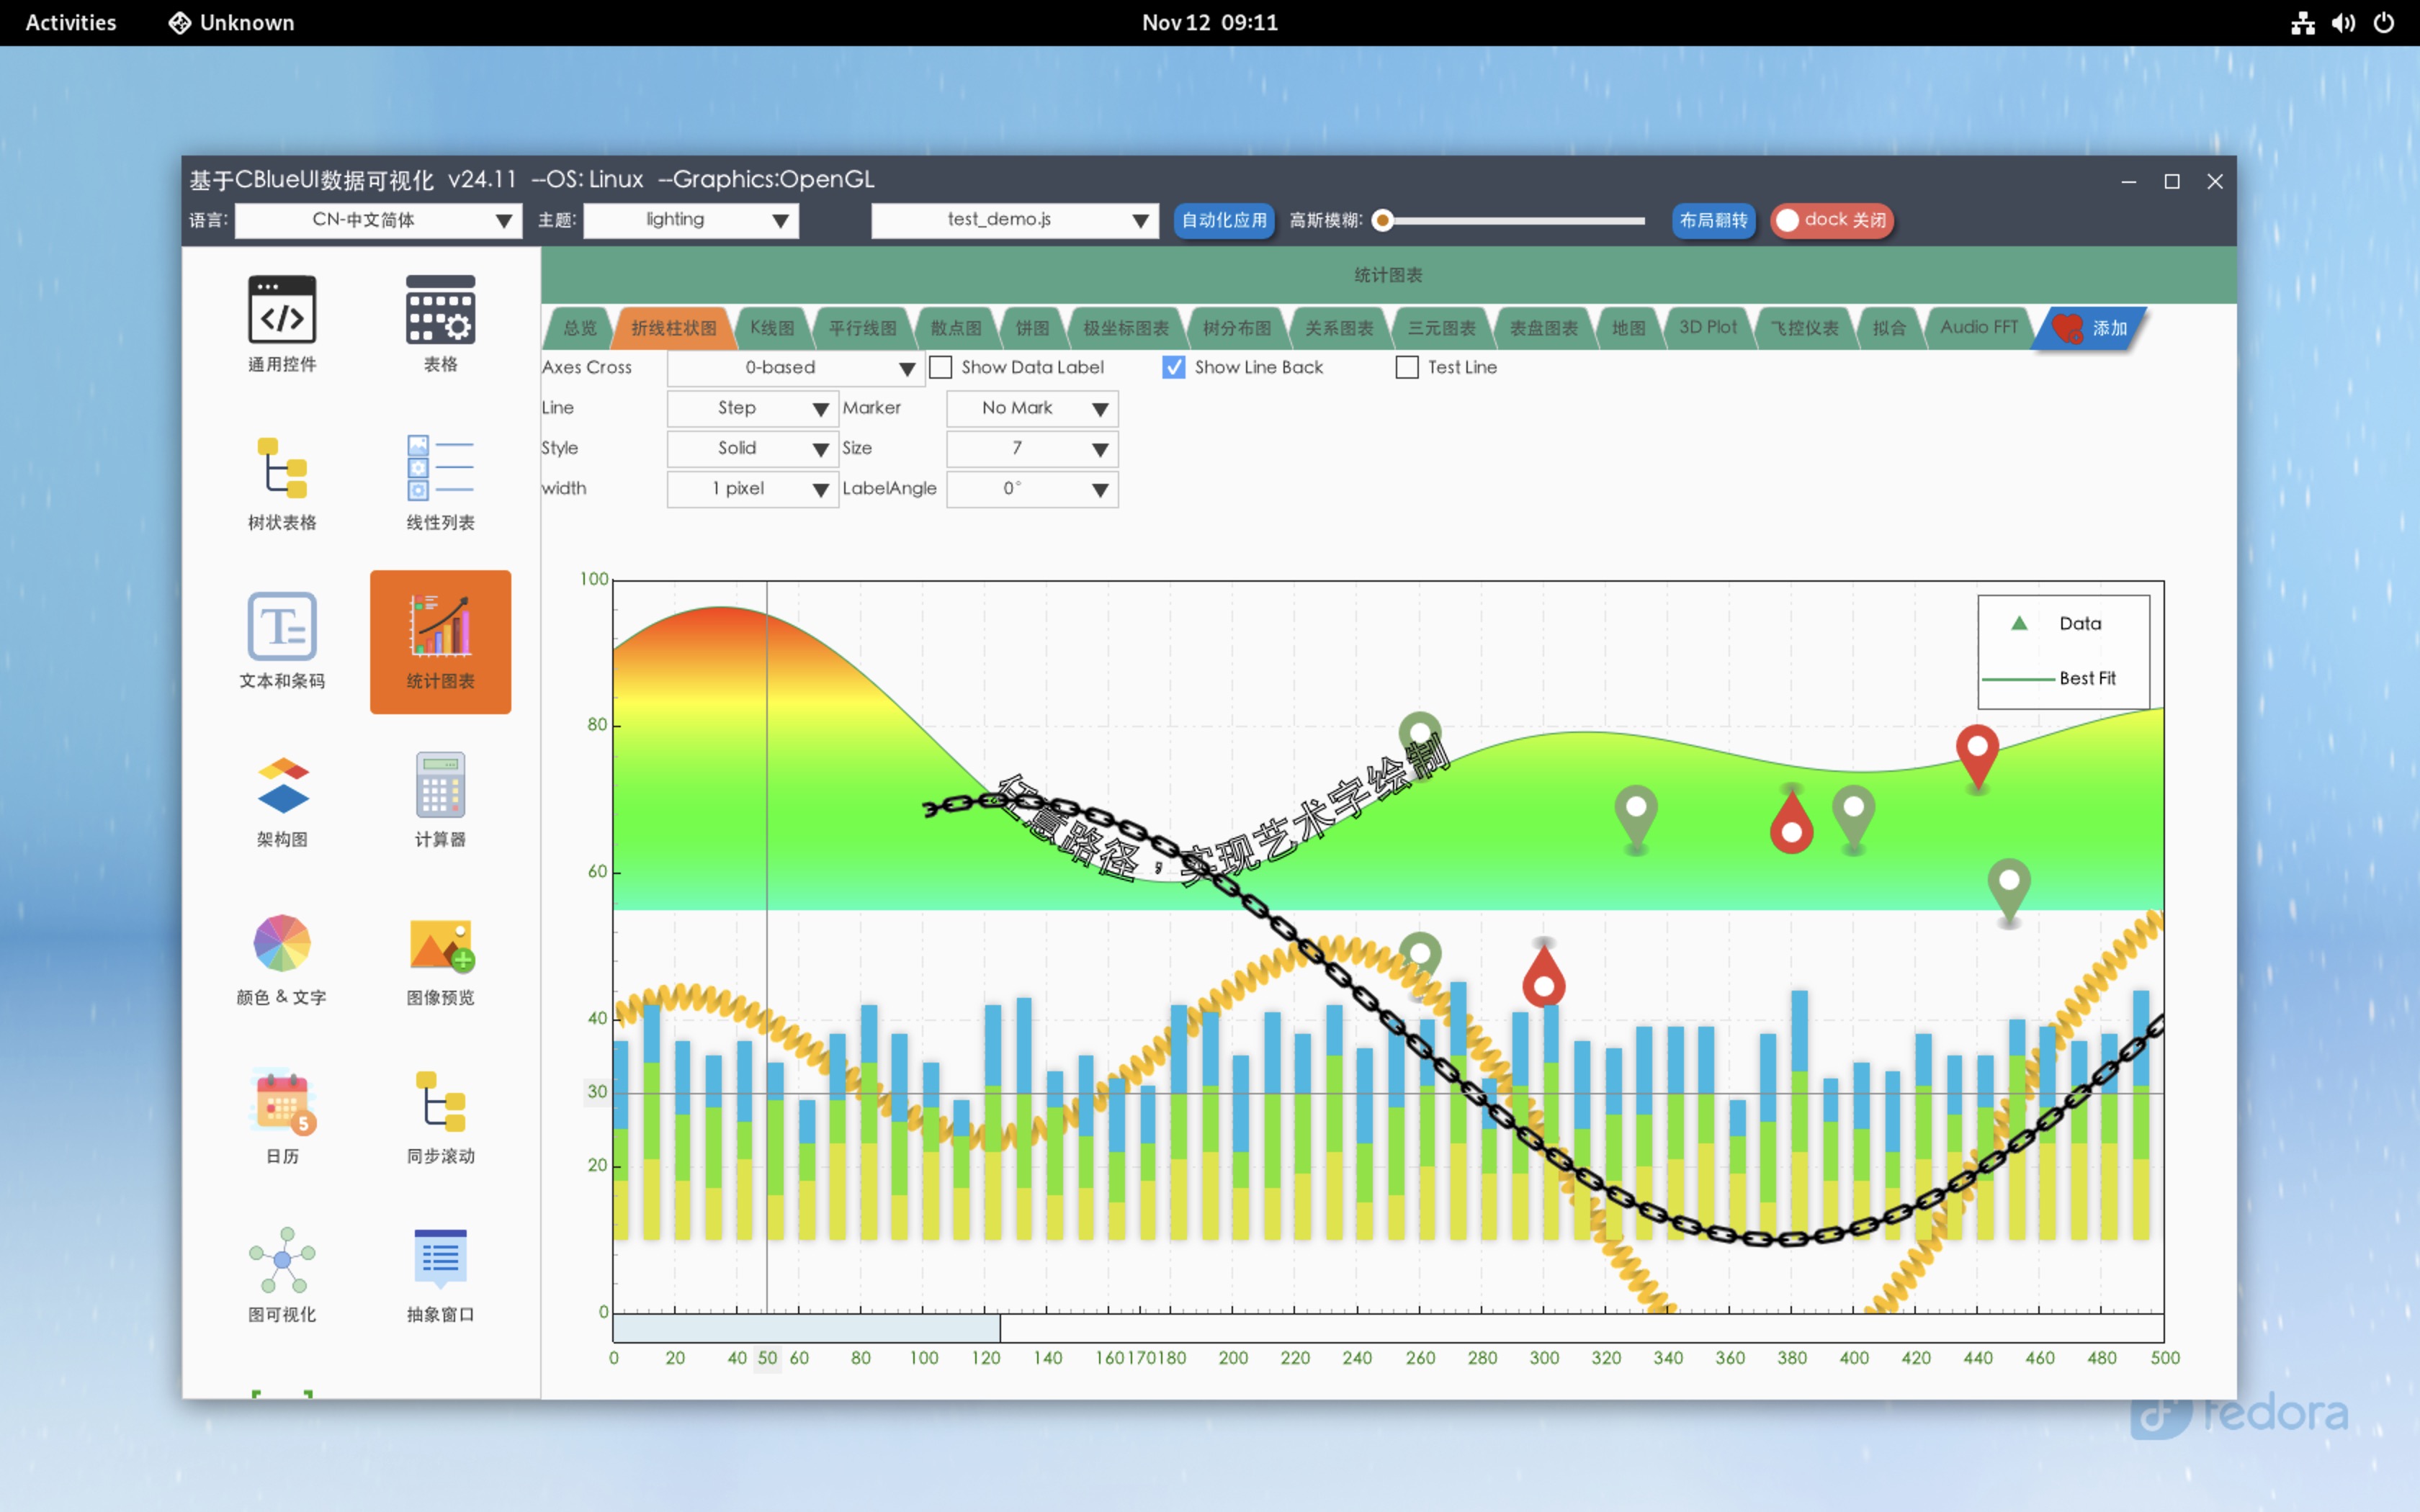This screenshot has height=1512, width=2420.
Task: Open the Marker No Mark dropdown
Action: coord(1032,408)
